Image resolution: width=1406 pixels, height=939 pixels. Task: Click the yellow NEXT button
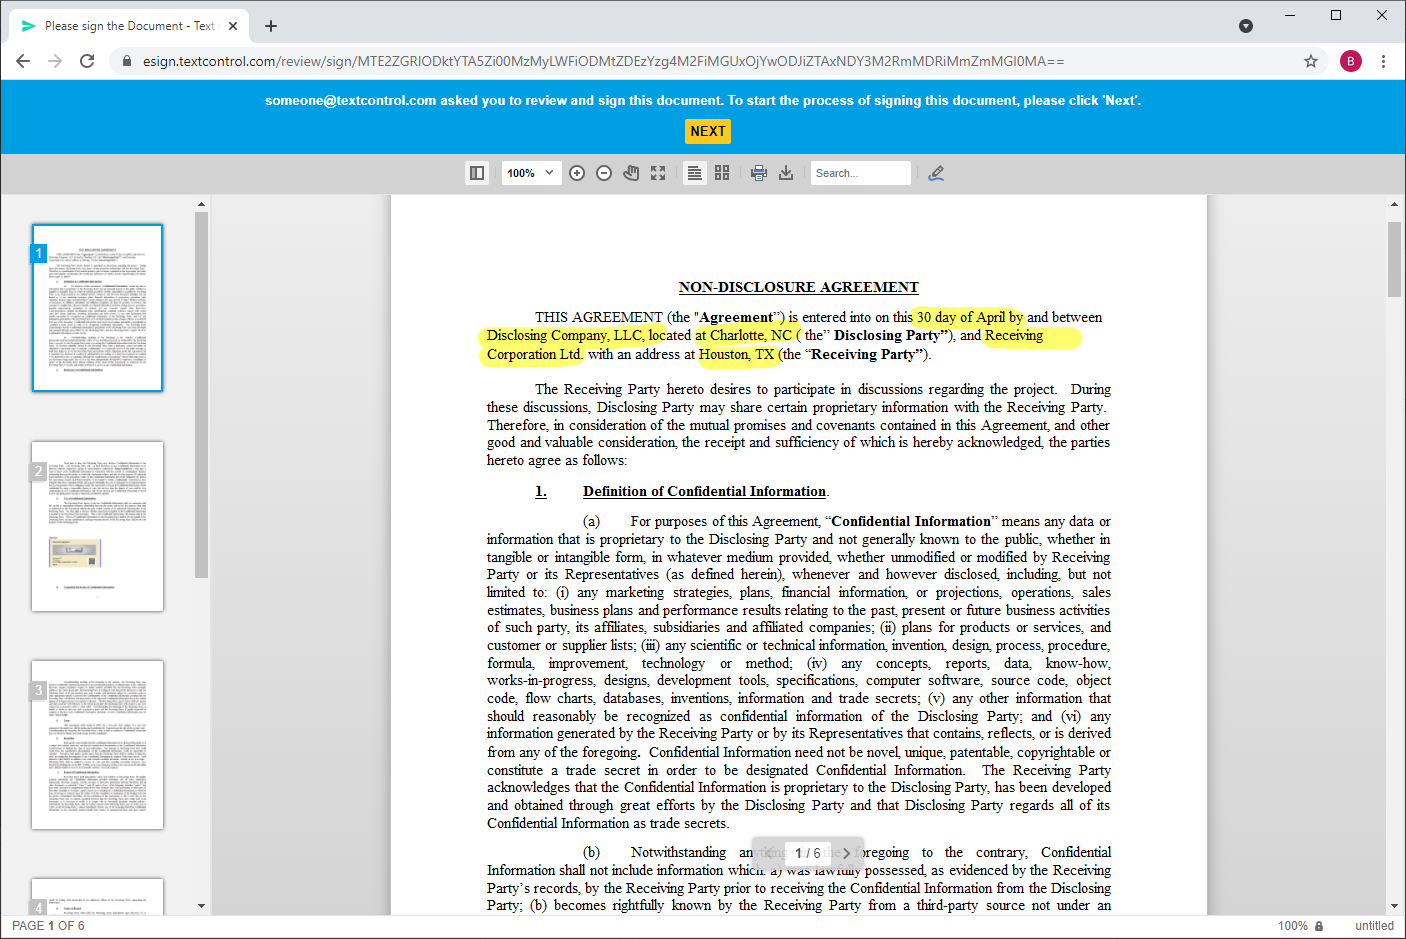pos(708,131)
